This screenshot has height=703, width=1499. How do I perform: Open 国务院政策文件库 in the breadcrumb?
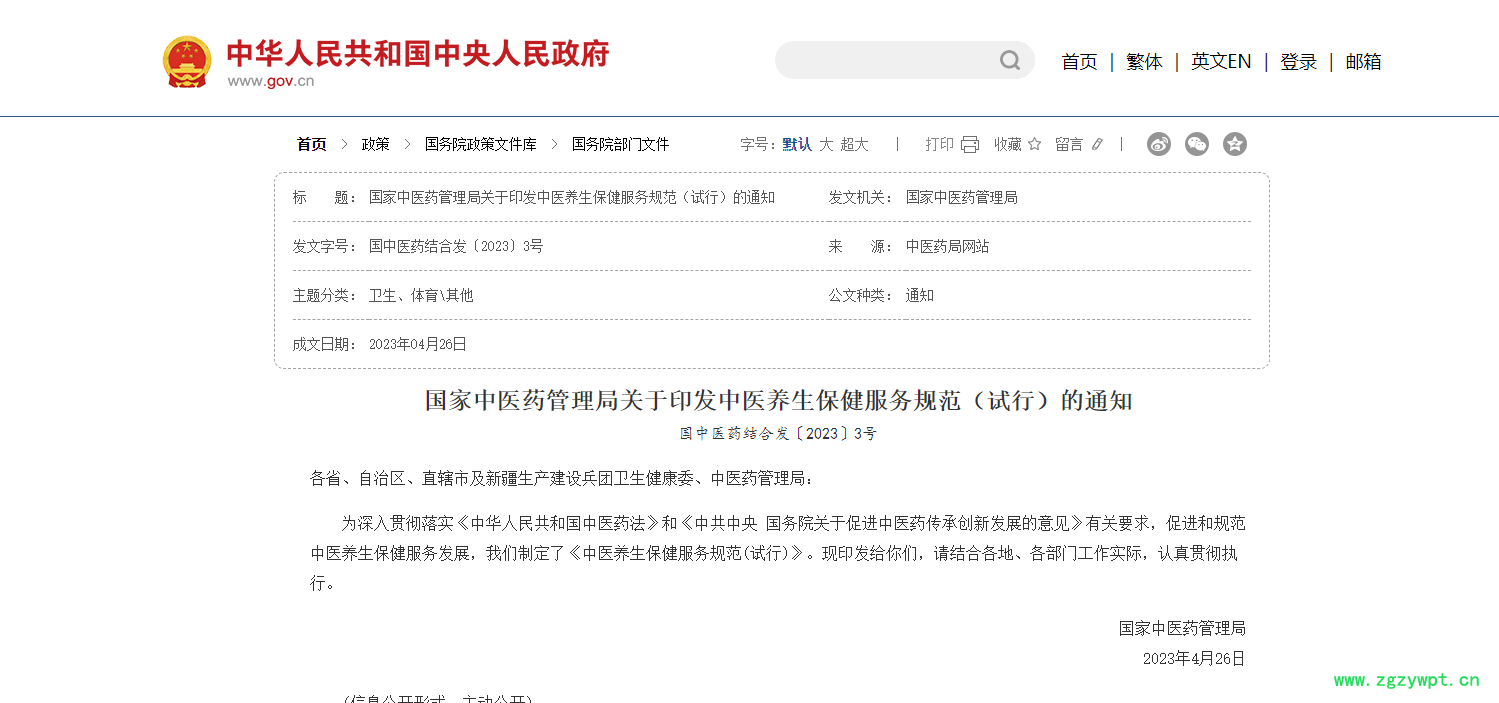coord(480,145)
